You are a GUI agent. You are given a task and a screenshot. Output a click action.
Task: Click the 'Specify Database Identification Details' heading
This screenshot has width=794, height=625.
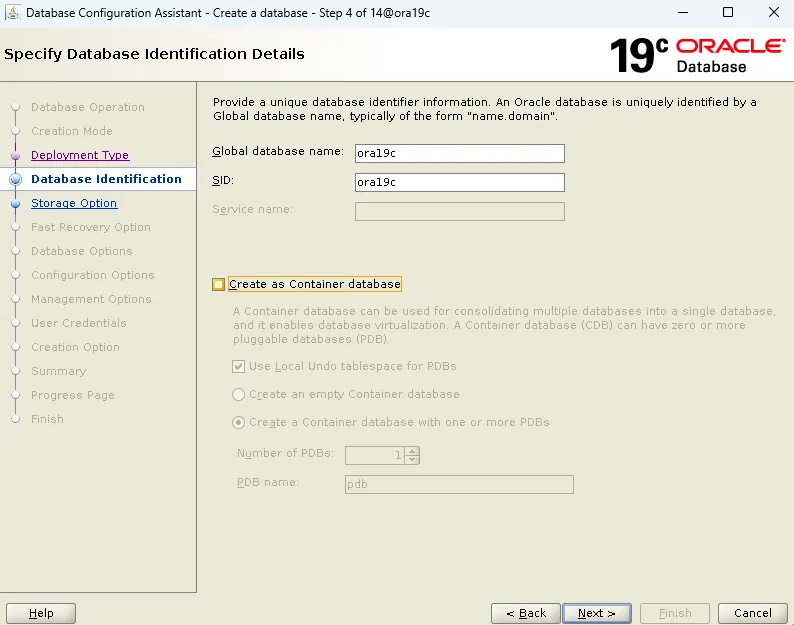click(x=154, y=54)
